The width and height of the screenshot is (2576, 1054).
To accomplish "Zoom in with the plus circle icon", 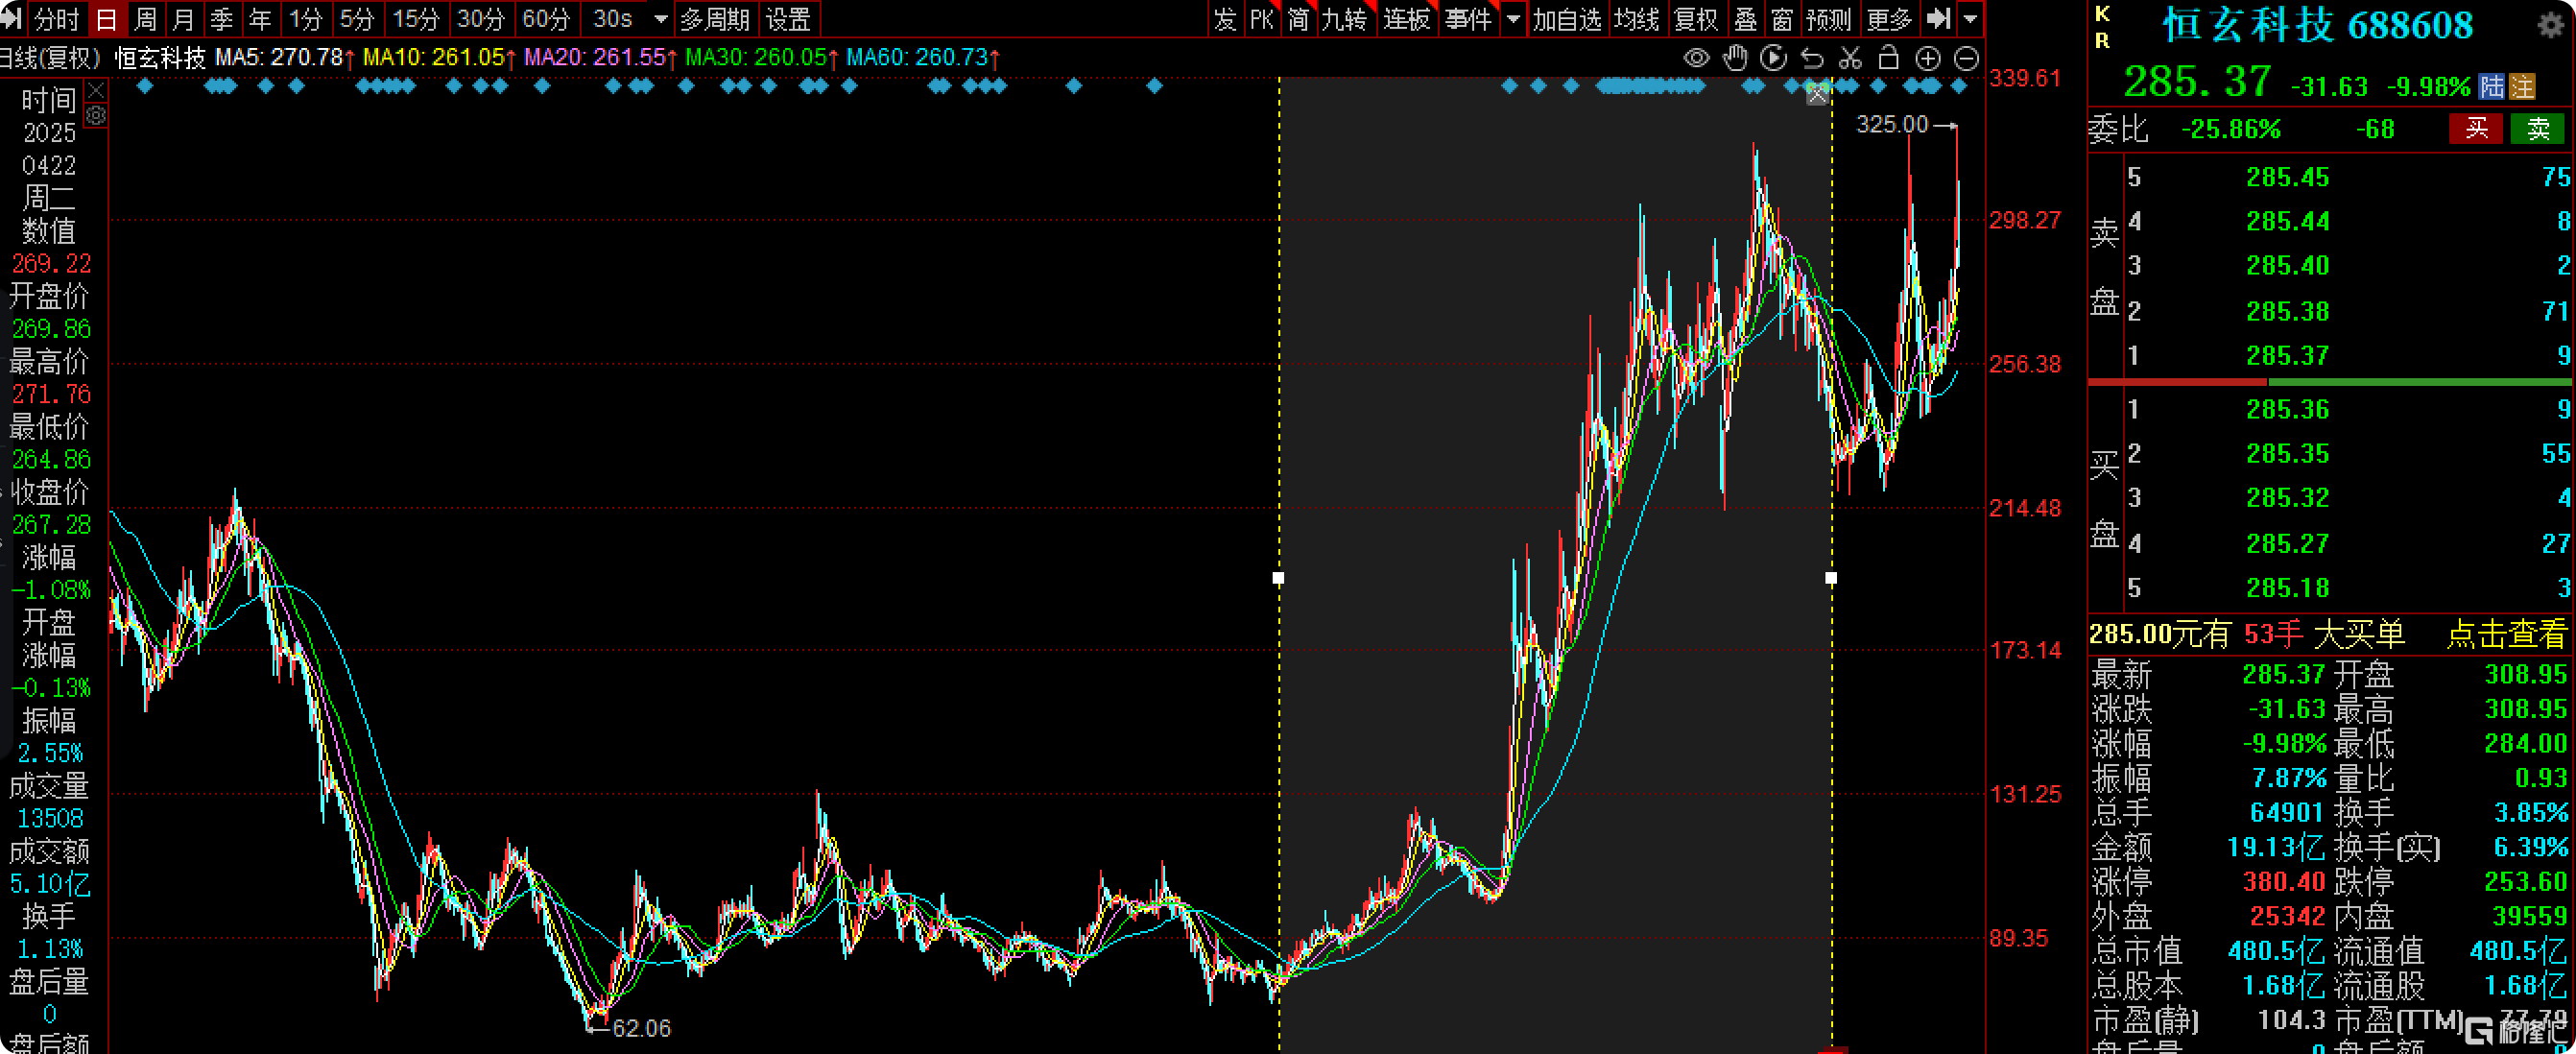I will point(1927,58).
